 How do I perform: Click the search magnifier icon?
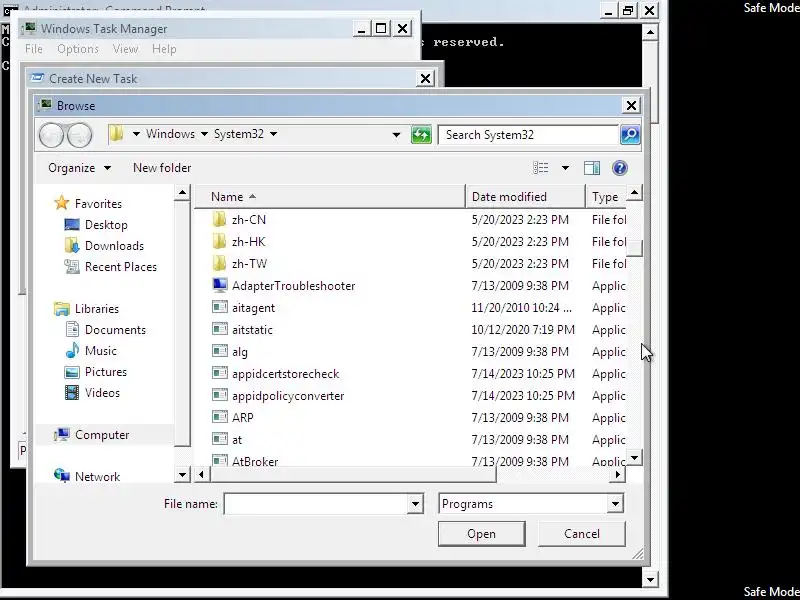pos(630,135)
